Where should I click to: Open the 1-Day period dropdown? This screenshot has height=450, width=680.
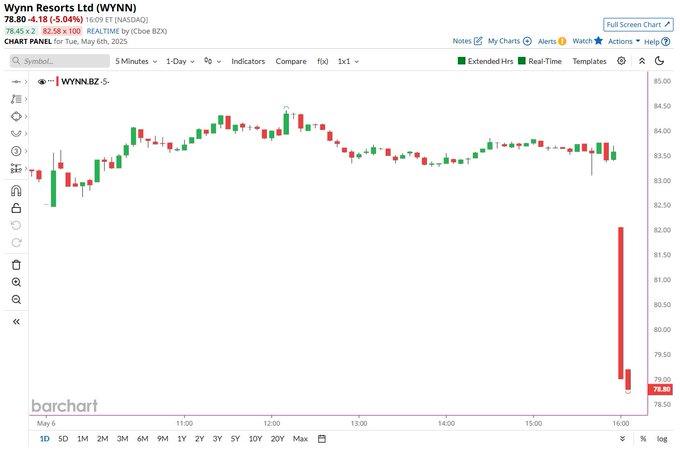(180, 61)
